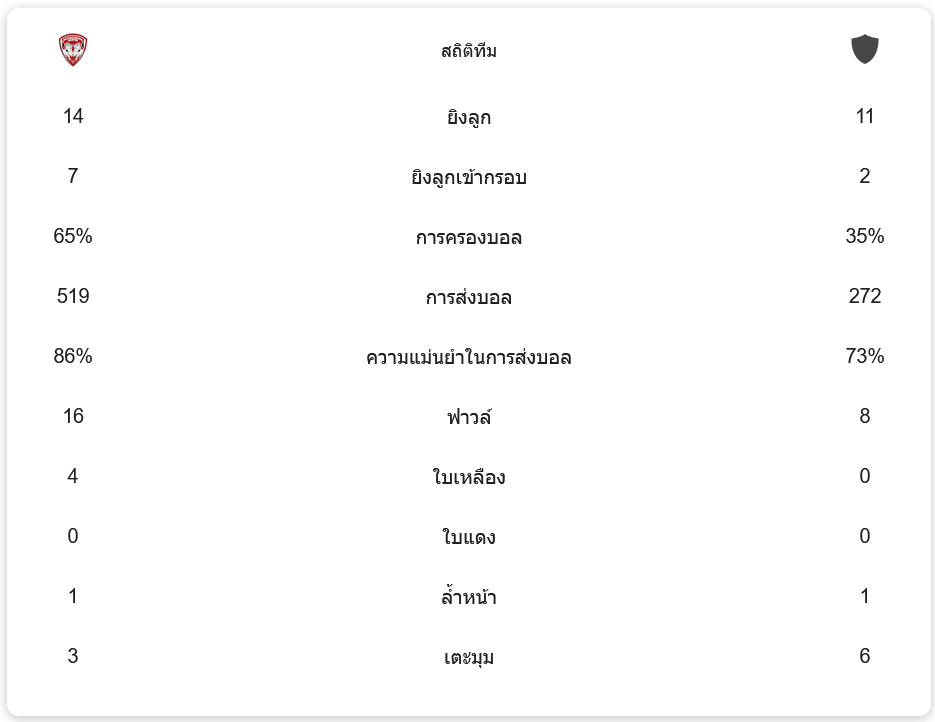
Task: Select the ใบเหลือง yellow cards label
Action: (468, 478)
